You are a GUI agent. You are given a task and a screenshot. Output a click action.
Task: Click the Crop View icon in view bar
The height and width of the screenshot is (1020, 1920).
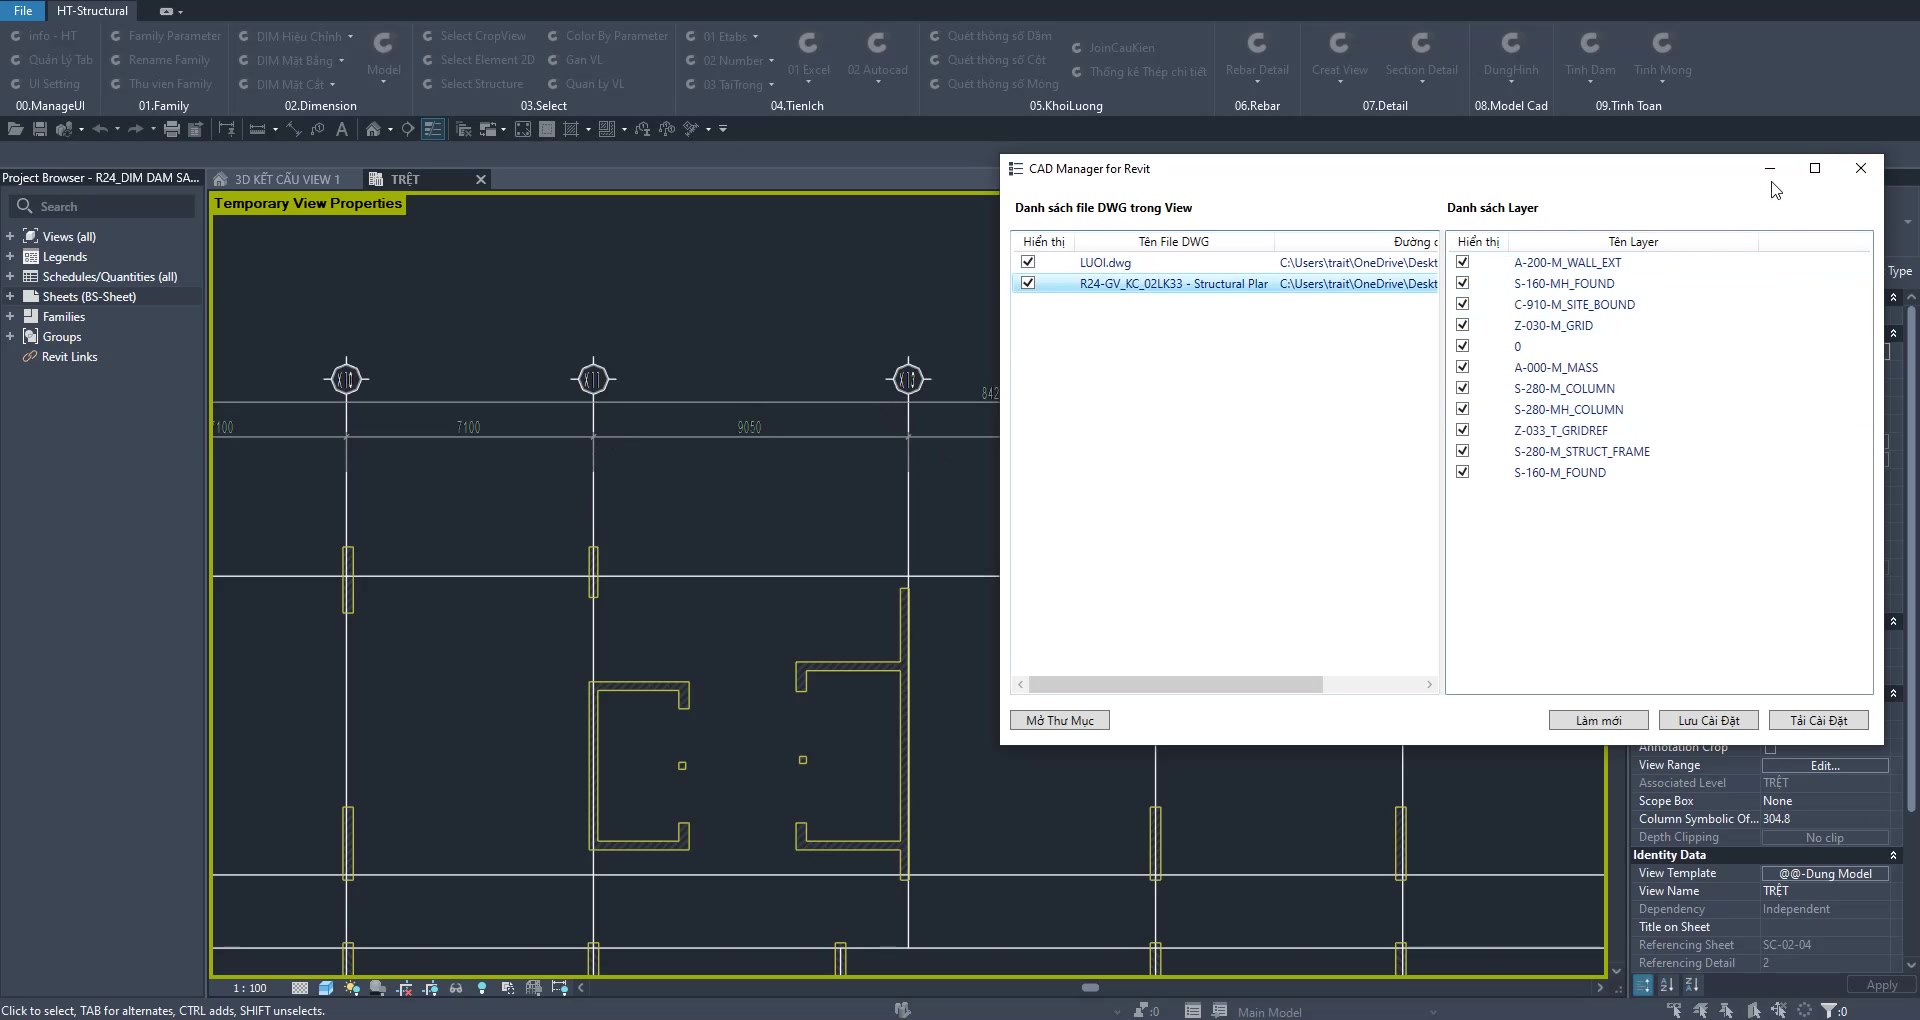404,988
